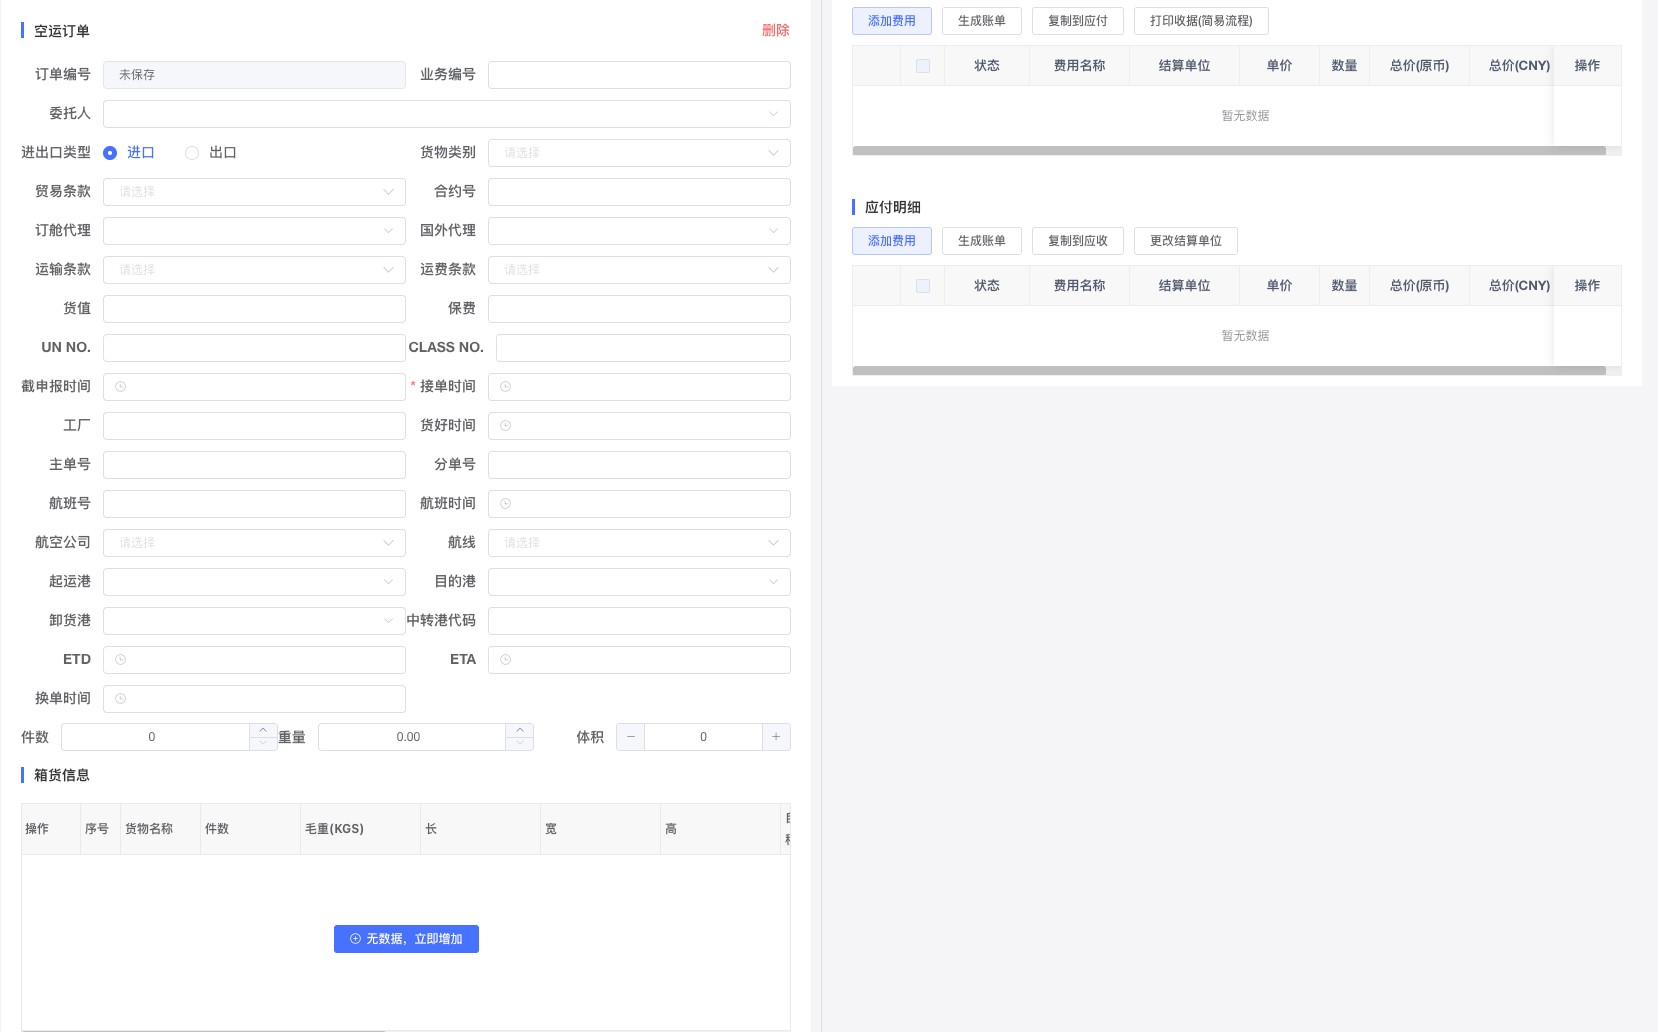Click the plus icon to increase 体积
Screen dimensions: 1658x1032
[776, 737]
